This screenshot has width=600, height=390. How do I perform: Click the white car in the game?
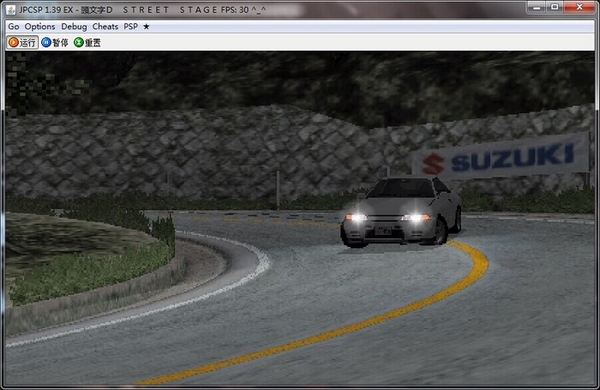pos(401,212)
